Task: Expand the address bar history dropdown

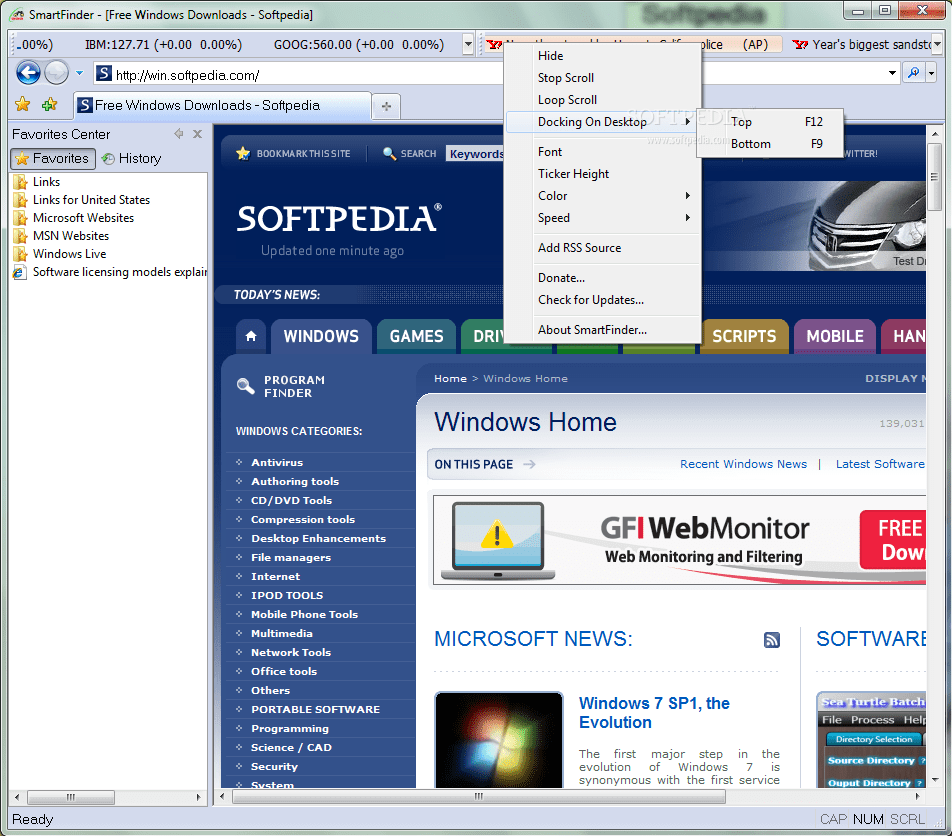Action: 892,72
